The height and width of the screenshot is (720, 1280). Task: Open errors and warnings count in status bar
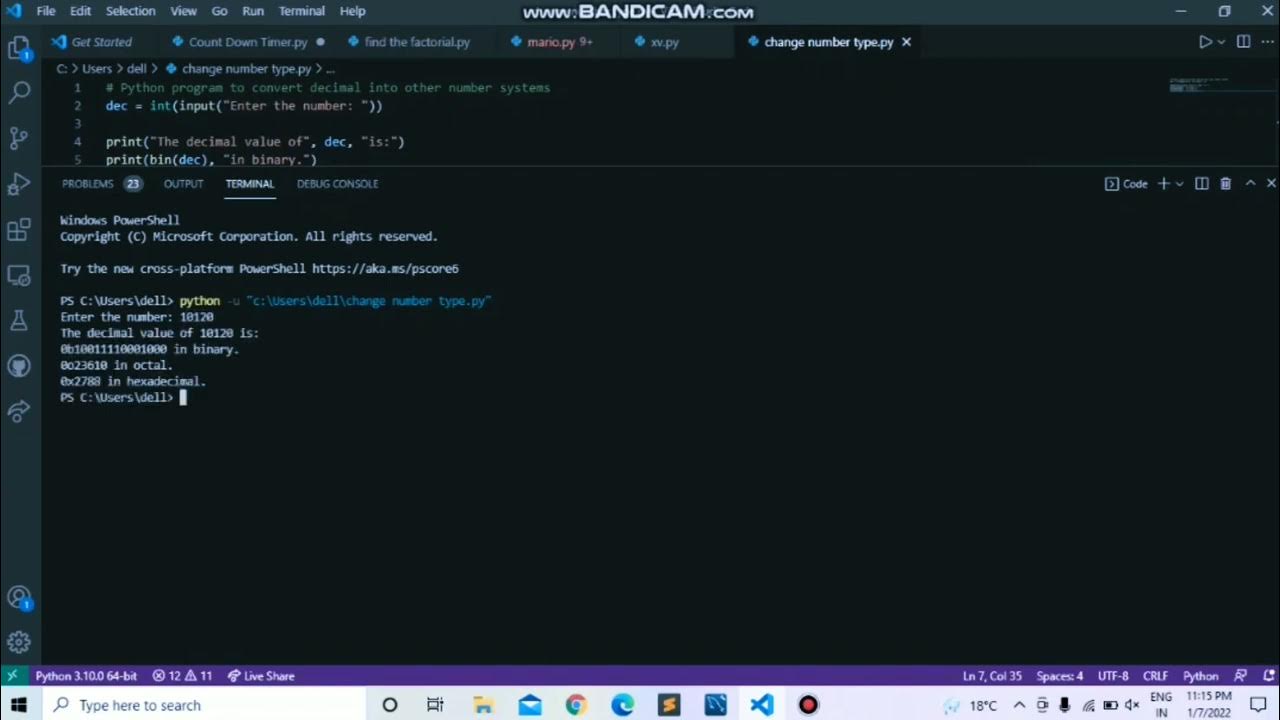coord(182,676)
